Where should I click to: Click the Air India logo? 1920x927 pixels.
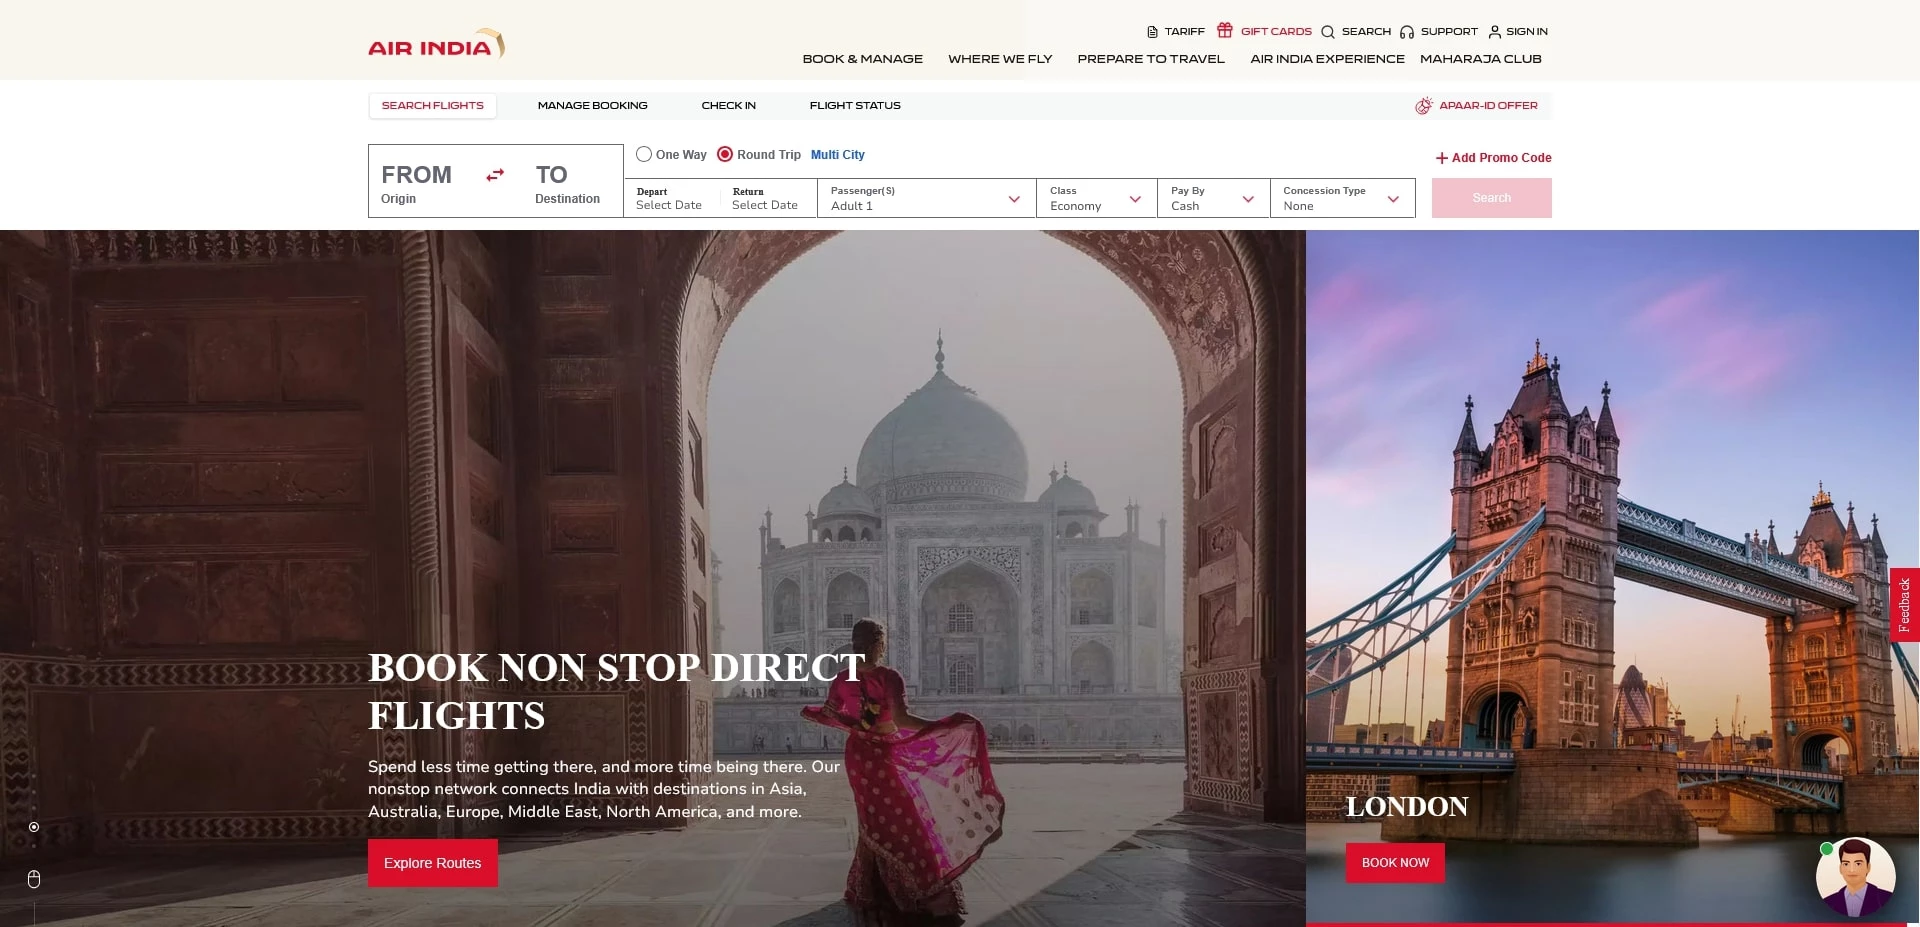[434, 44]
